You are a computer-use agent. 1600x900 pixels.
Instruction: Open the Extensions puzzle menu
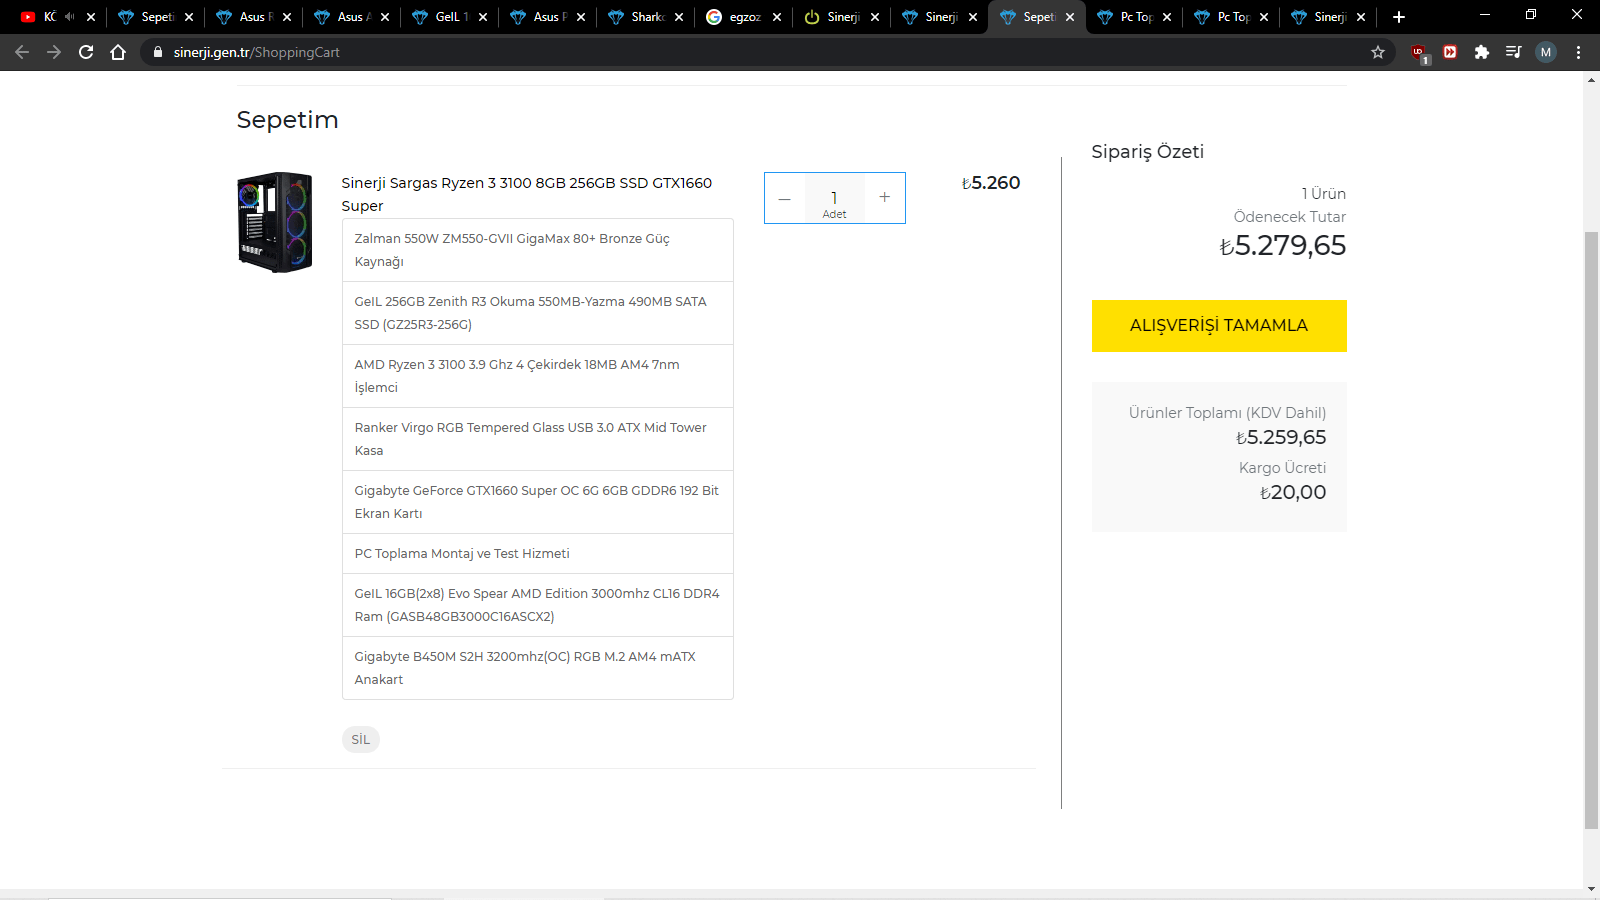pos(1482,52)
